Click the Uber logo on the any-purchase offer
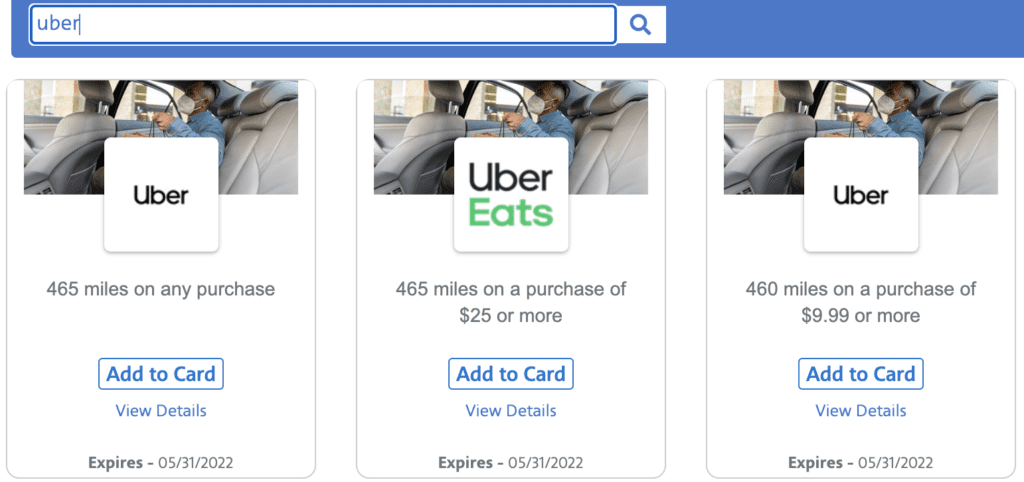Image resolution: width=1024 pixels, height=482 pixels. [x=161, y=195]
